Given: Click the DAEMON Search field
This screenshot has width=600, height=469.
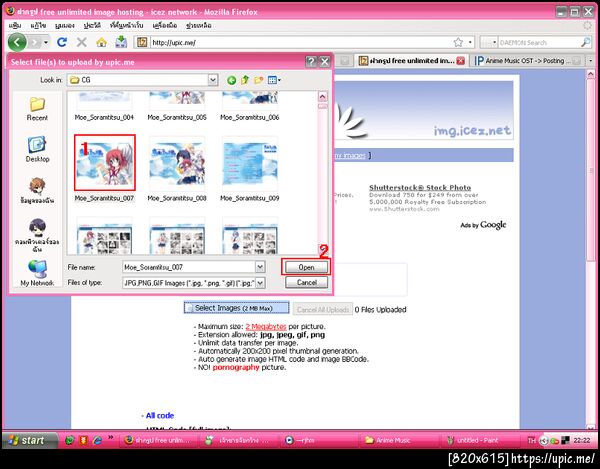Looking at the screenshot, I should click(540, 42).
